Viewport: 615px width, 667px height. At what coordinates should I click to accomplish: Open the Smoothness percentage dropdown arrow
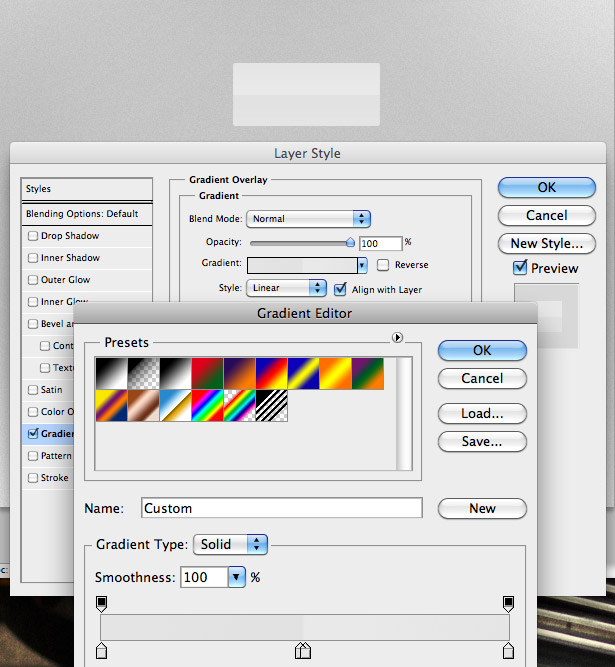(x=237, y=577)
